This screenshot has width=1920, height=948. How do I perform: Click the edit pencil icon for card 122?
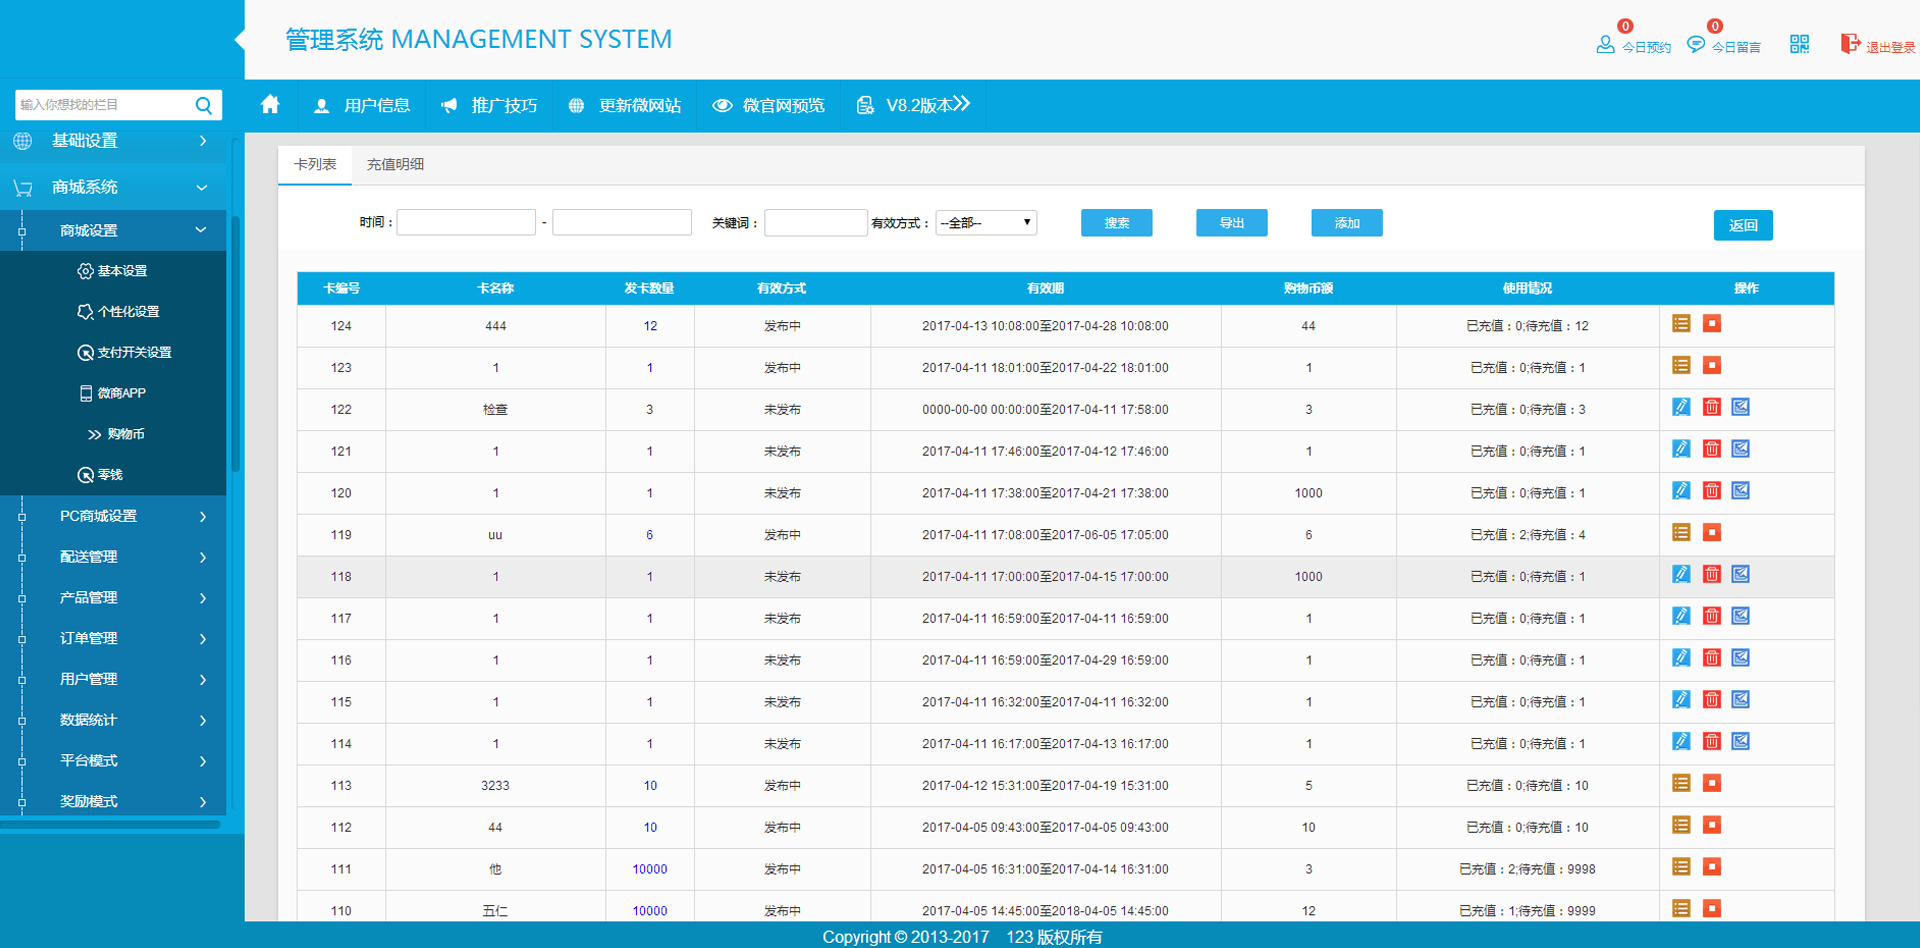(x=1681, y=407)
